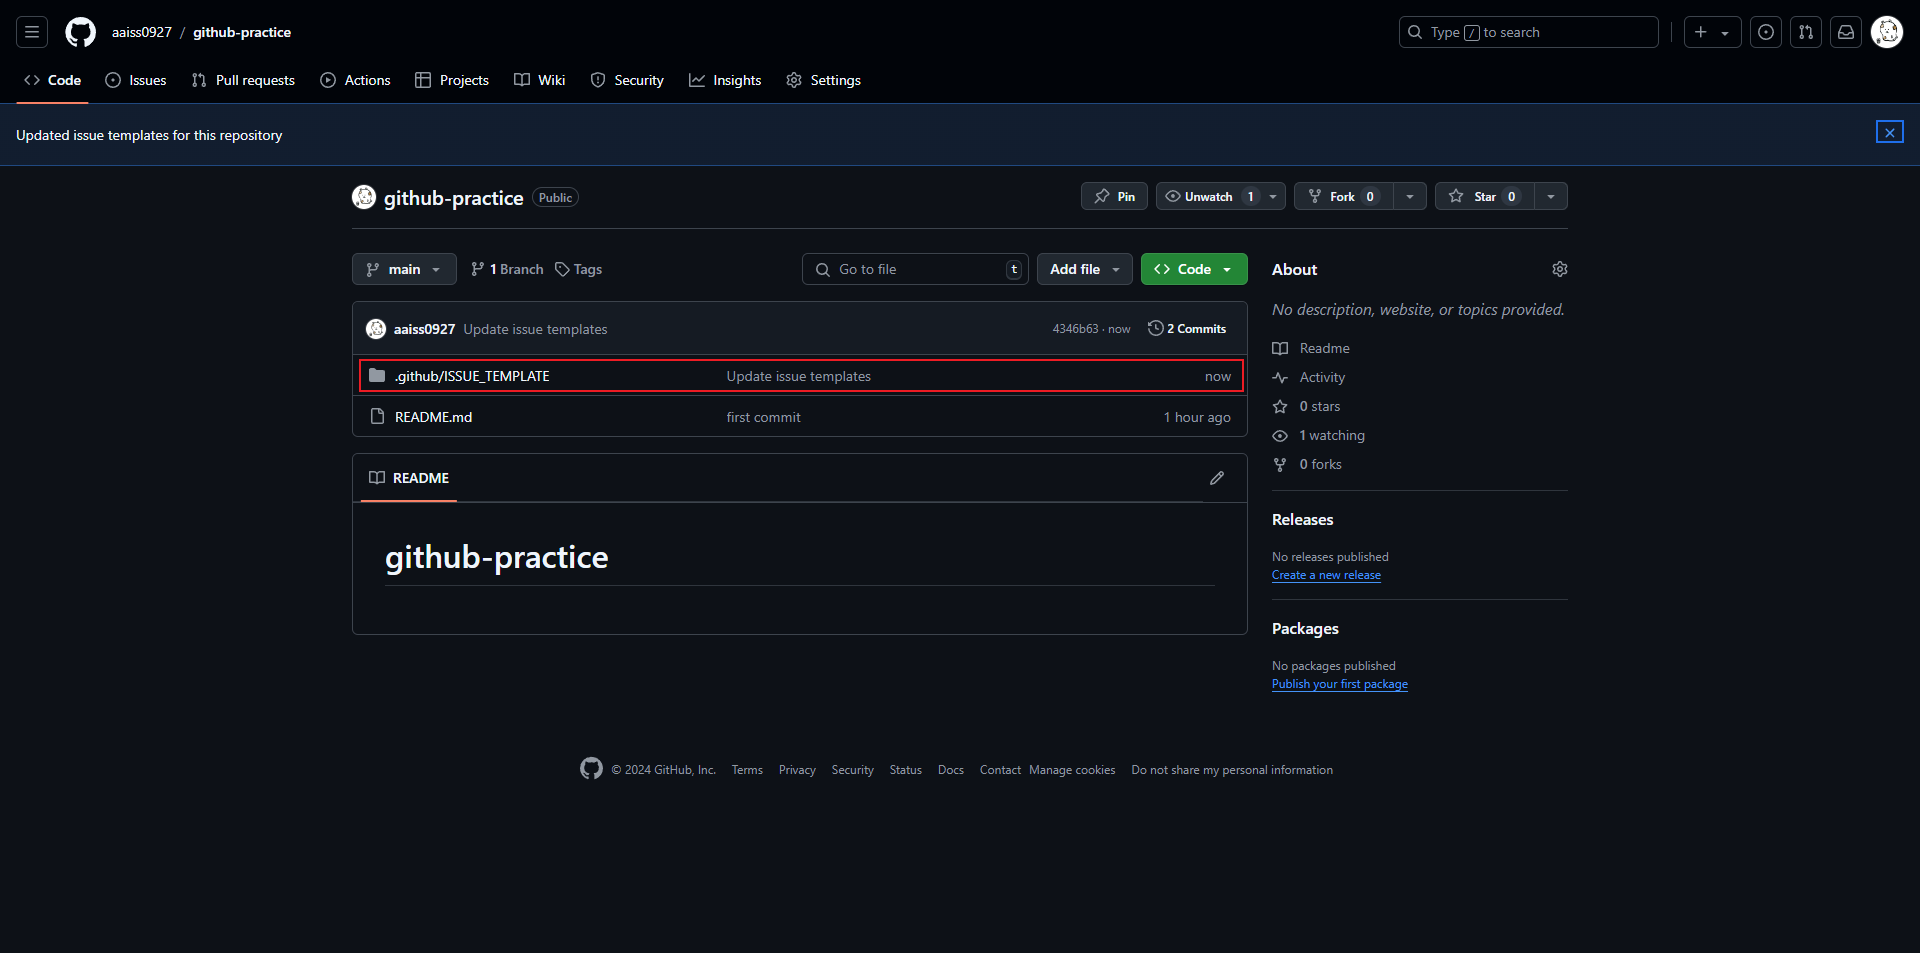Screen dimensions: 1920x953
Task: Click github-practice breadcrumb link in header
Action: tap(242, 32)
